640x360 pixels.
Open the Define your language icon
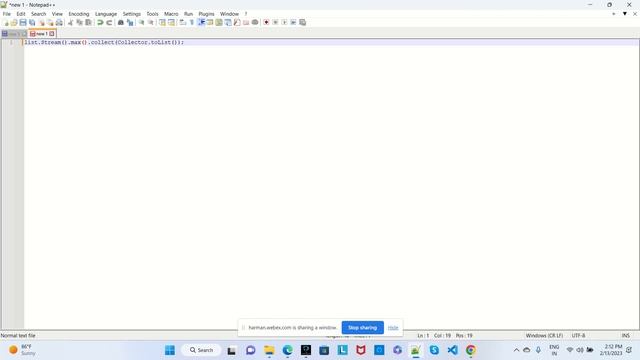(210, 22)
